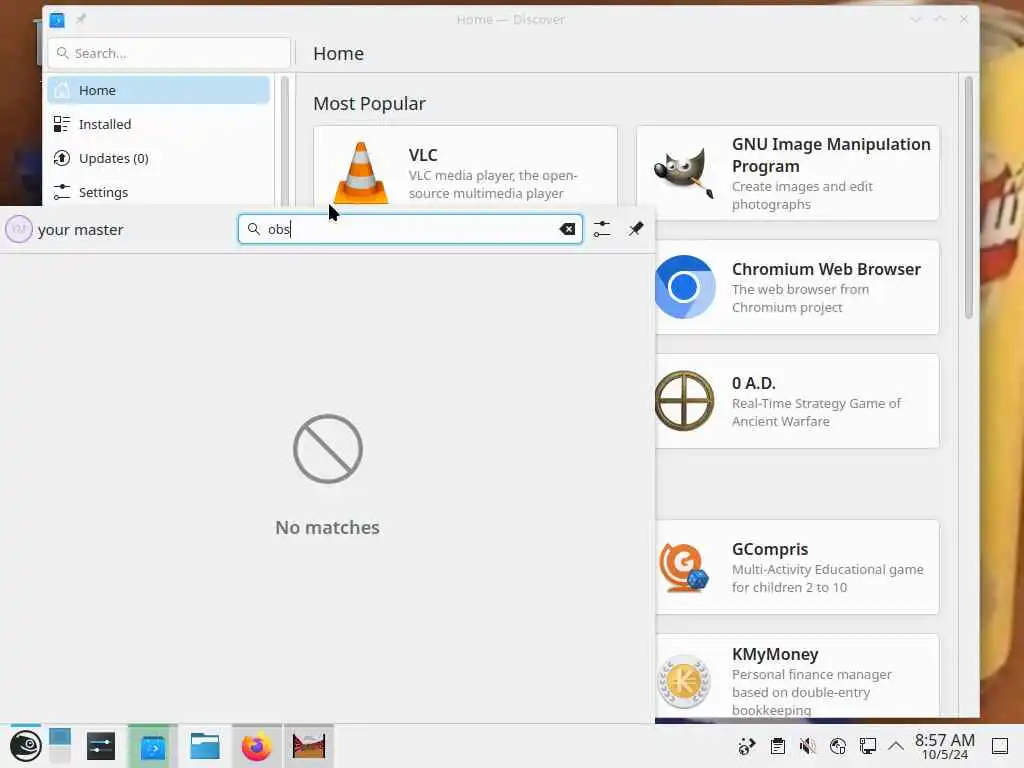Click the 'Most Popular' heading
Viewport: 1024px width, 768px height.
pos(369,103)
